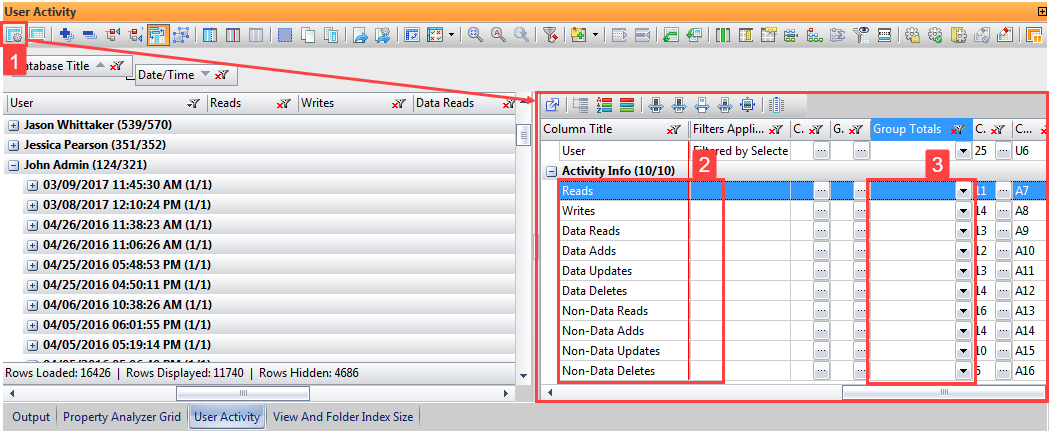Select the Non-Data Updates row
Screen dimensions: 1049x433
pyautogui.click(x=611, y=351)
